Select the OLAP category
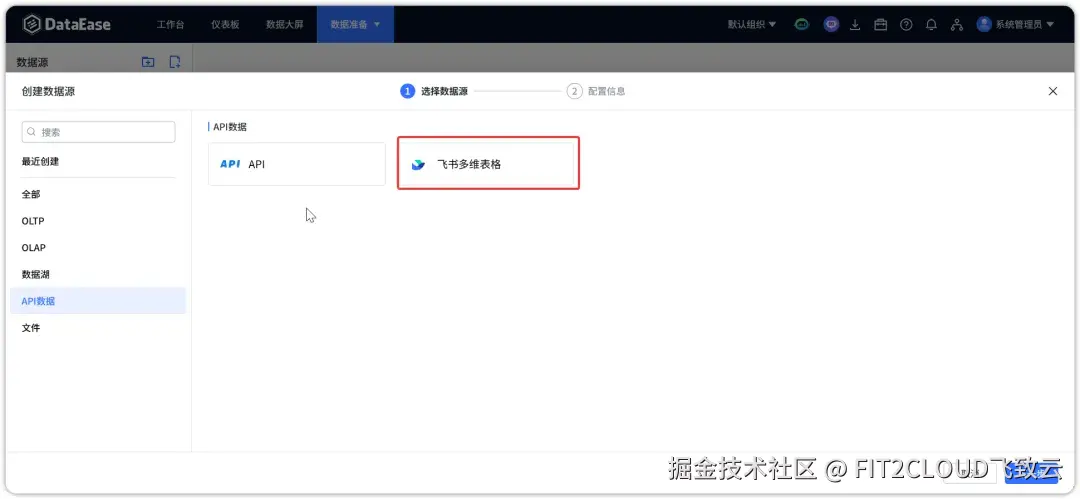The height and width of the screenshot is (499, 1080). tap(98, 247)
